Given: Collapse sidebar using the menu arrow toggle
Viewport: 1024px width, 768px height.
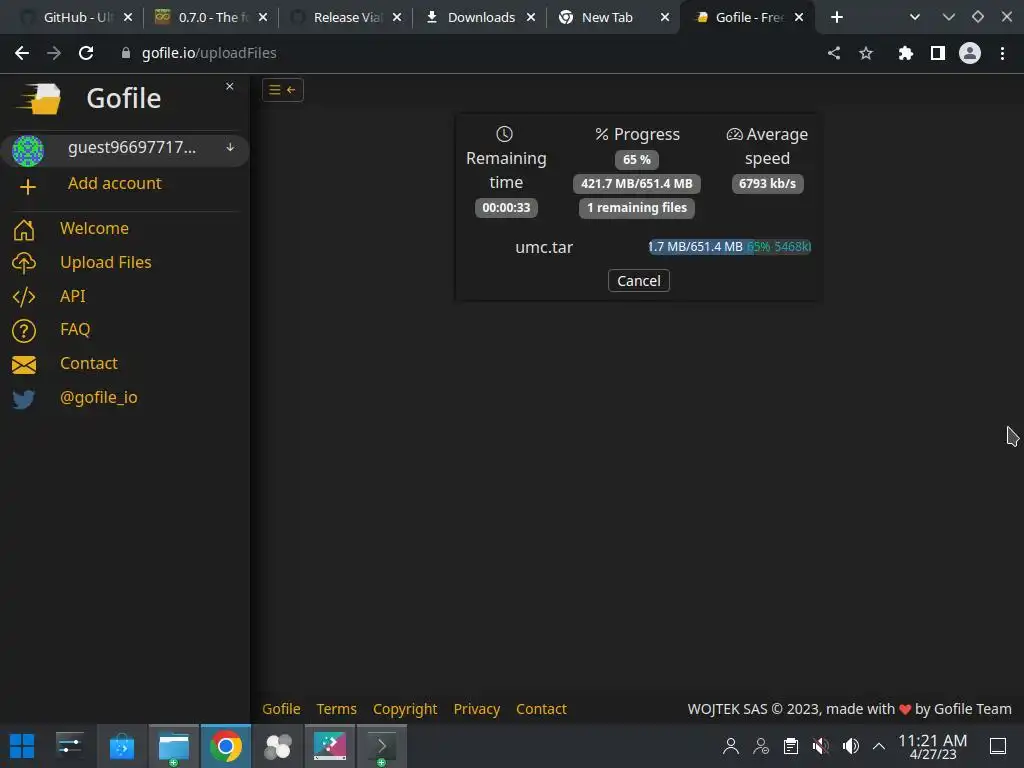Looking at the screenshot, I should (x=283, y=90).
